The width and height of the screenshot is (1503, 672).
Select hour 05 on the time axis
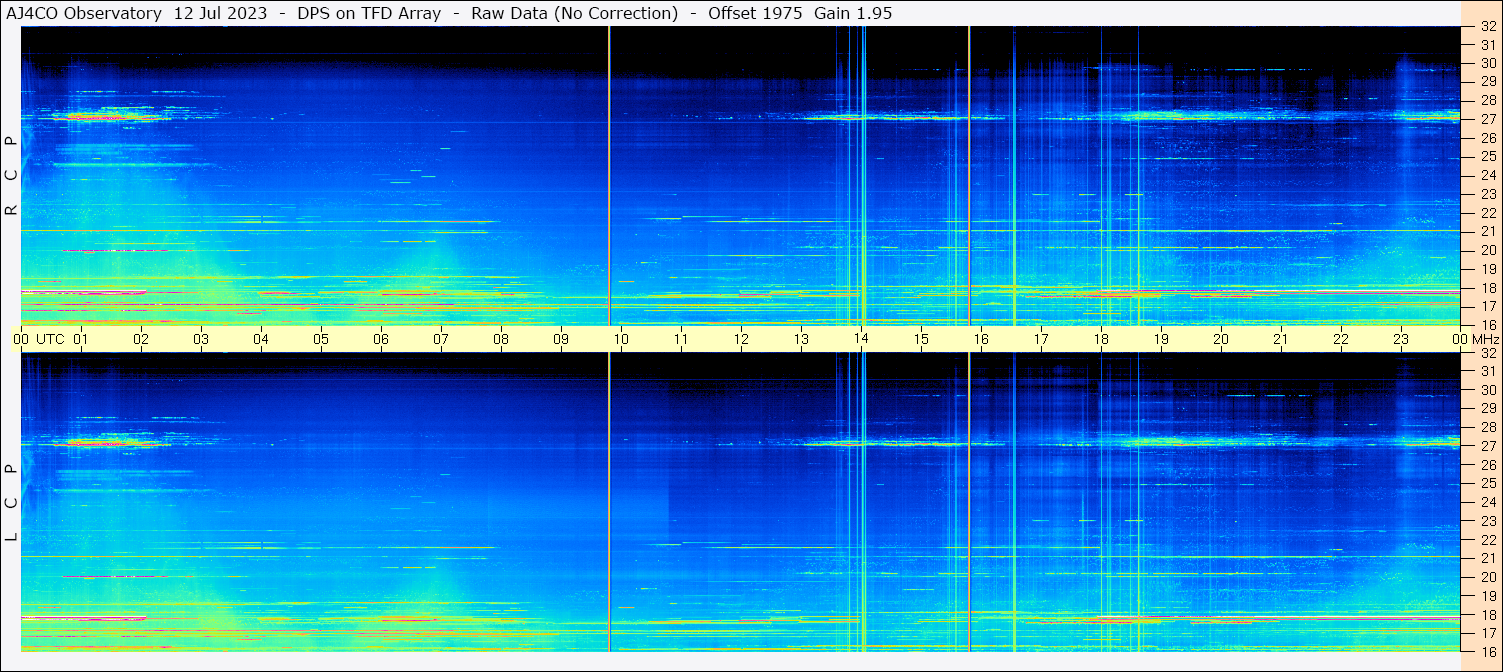[321, 339]
